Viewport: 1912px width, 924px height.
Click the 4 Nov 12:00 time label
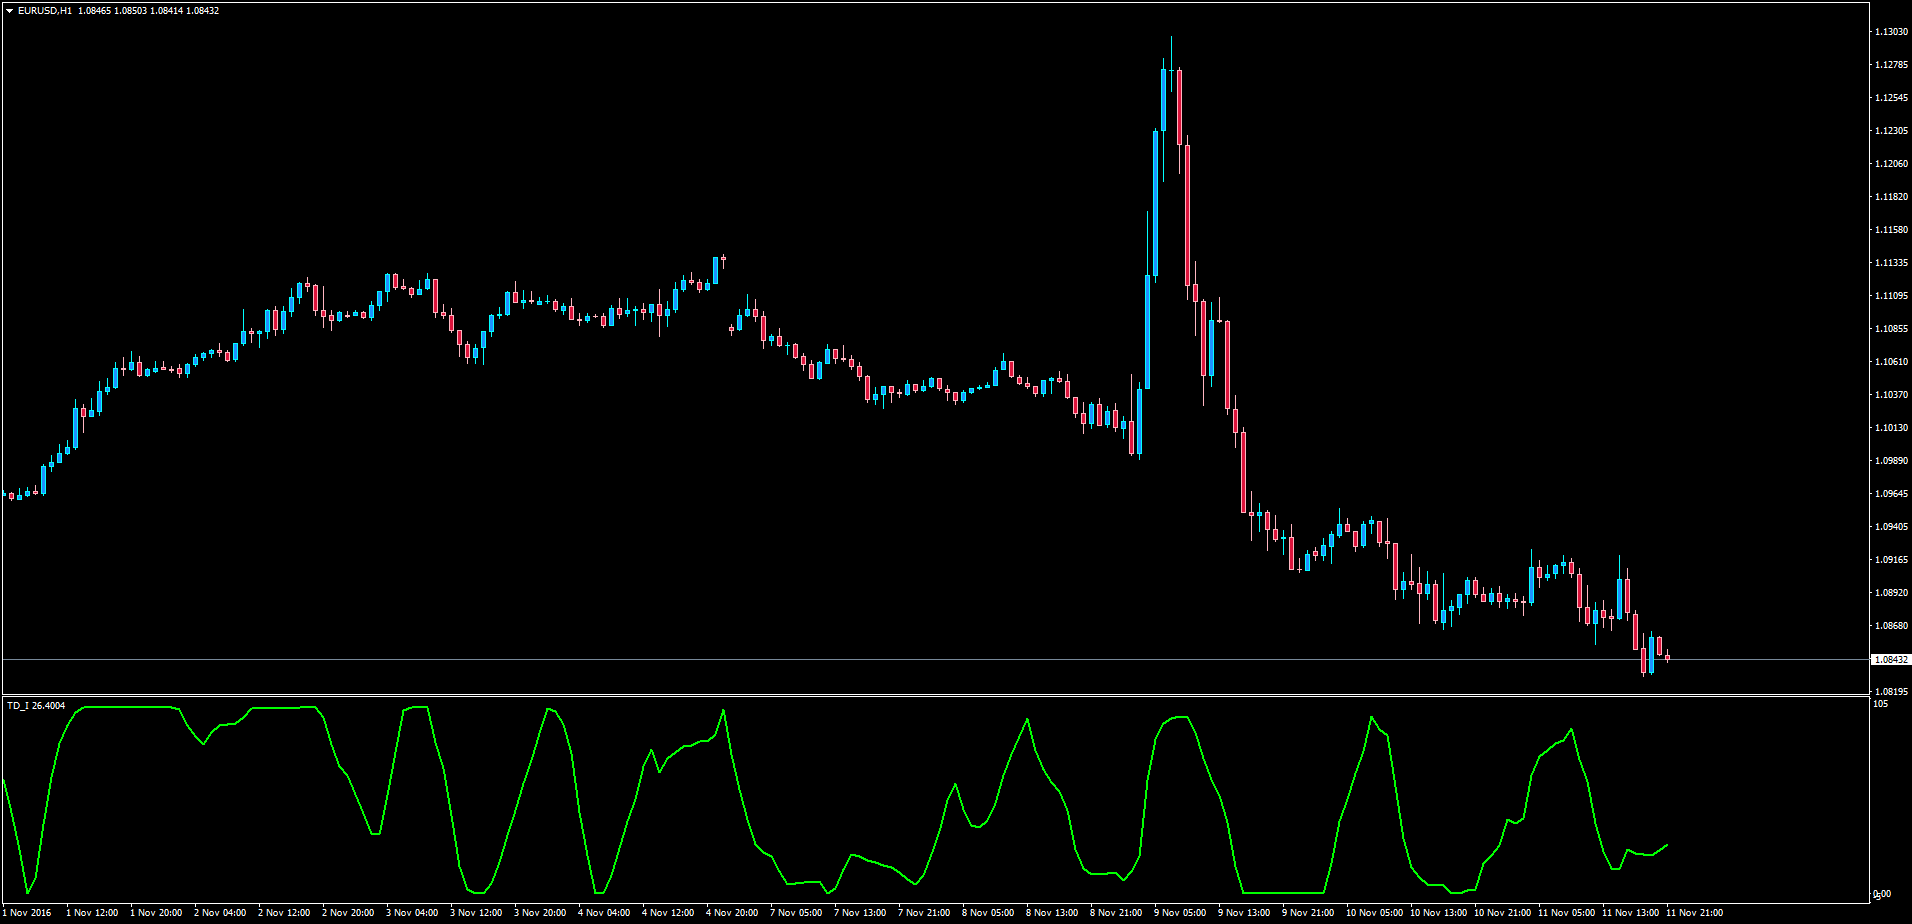[668, 913]
